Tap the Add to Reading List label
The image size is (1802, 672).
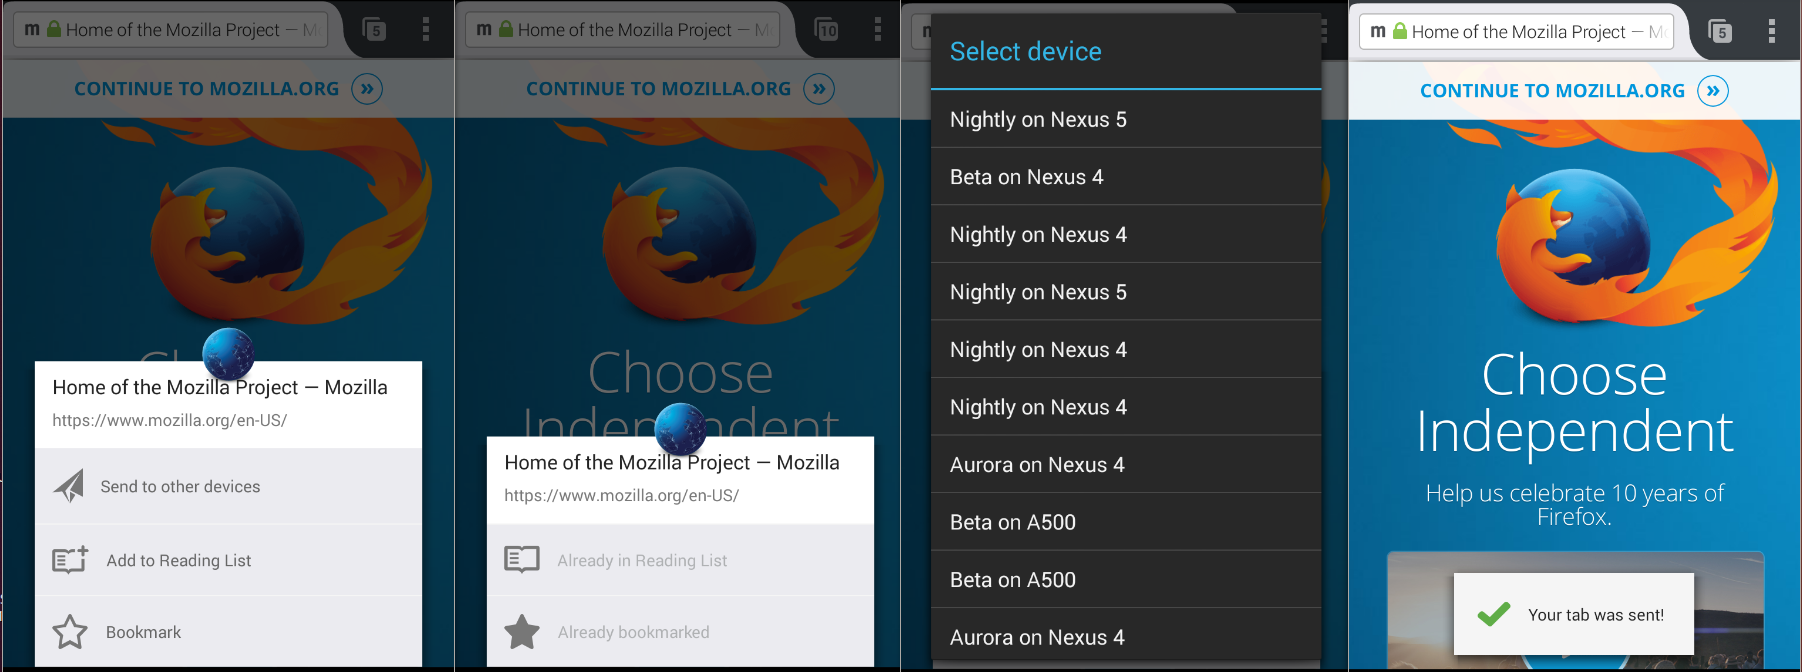click(x=179, y=561)
